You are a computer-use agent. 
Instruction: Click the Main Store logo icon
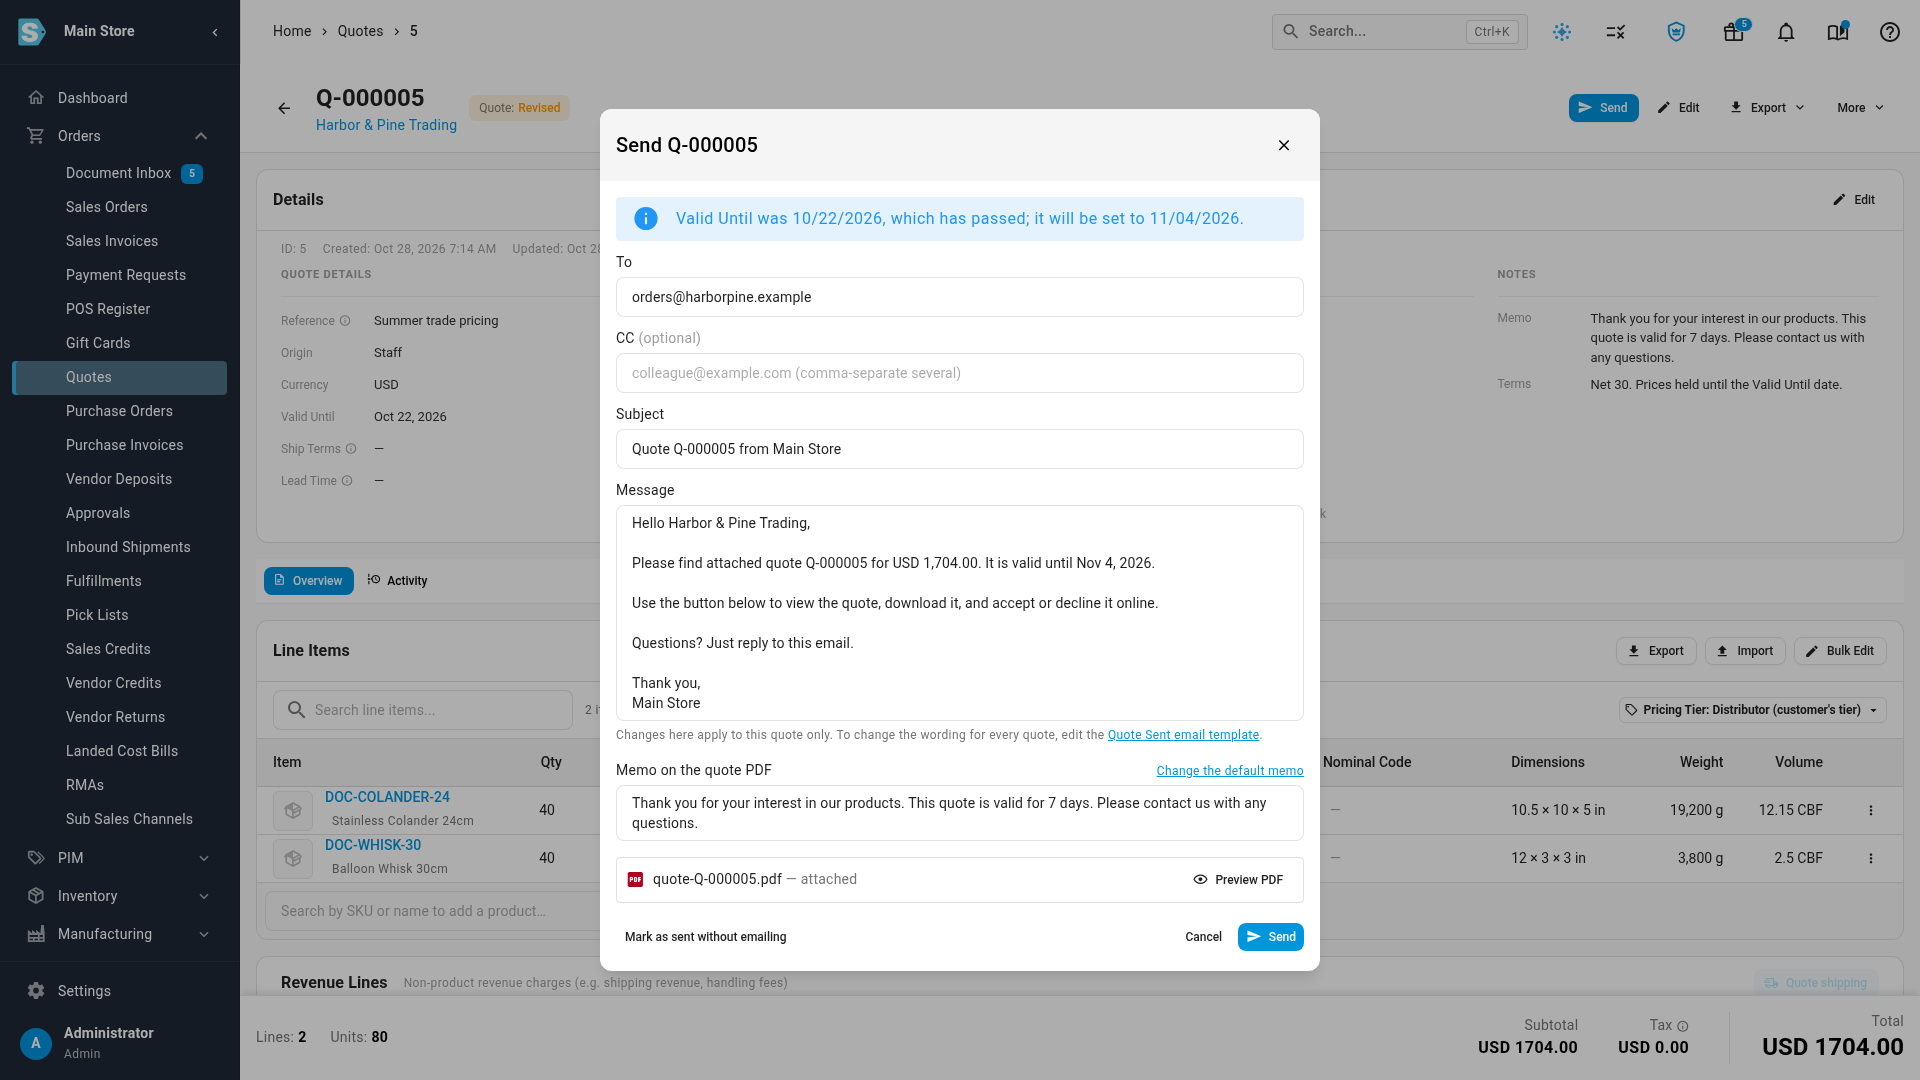coord(32,32)
